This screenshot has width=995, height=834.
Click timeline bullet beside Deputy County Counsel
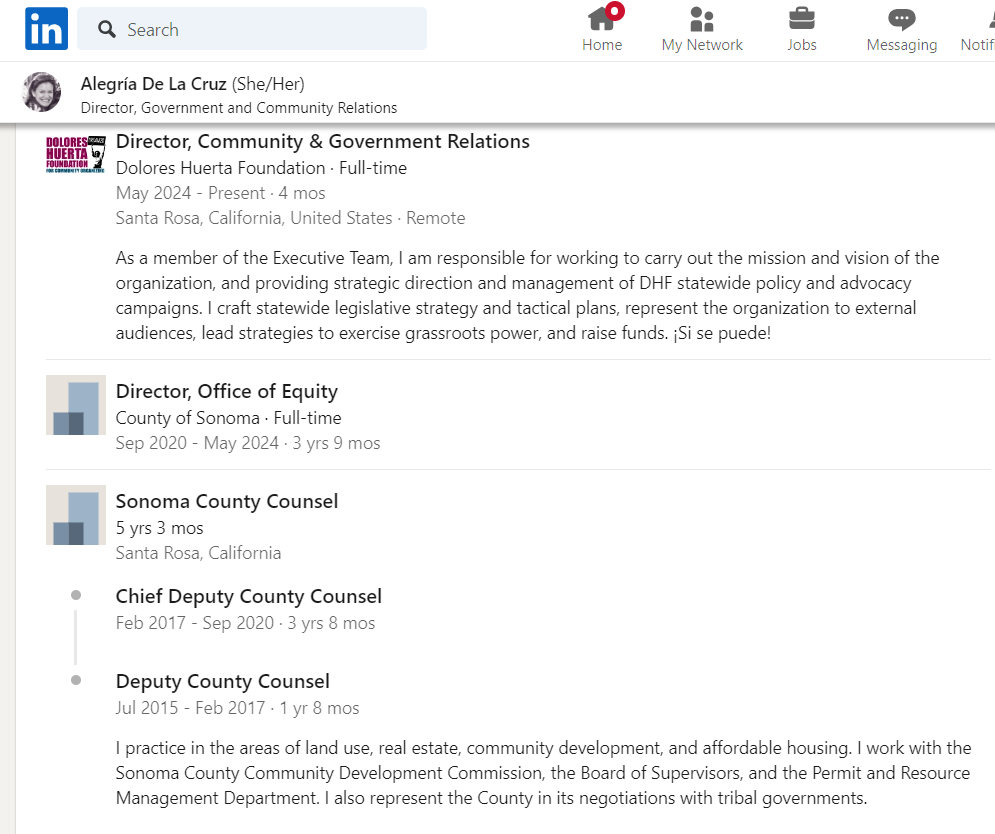76,680
